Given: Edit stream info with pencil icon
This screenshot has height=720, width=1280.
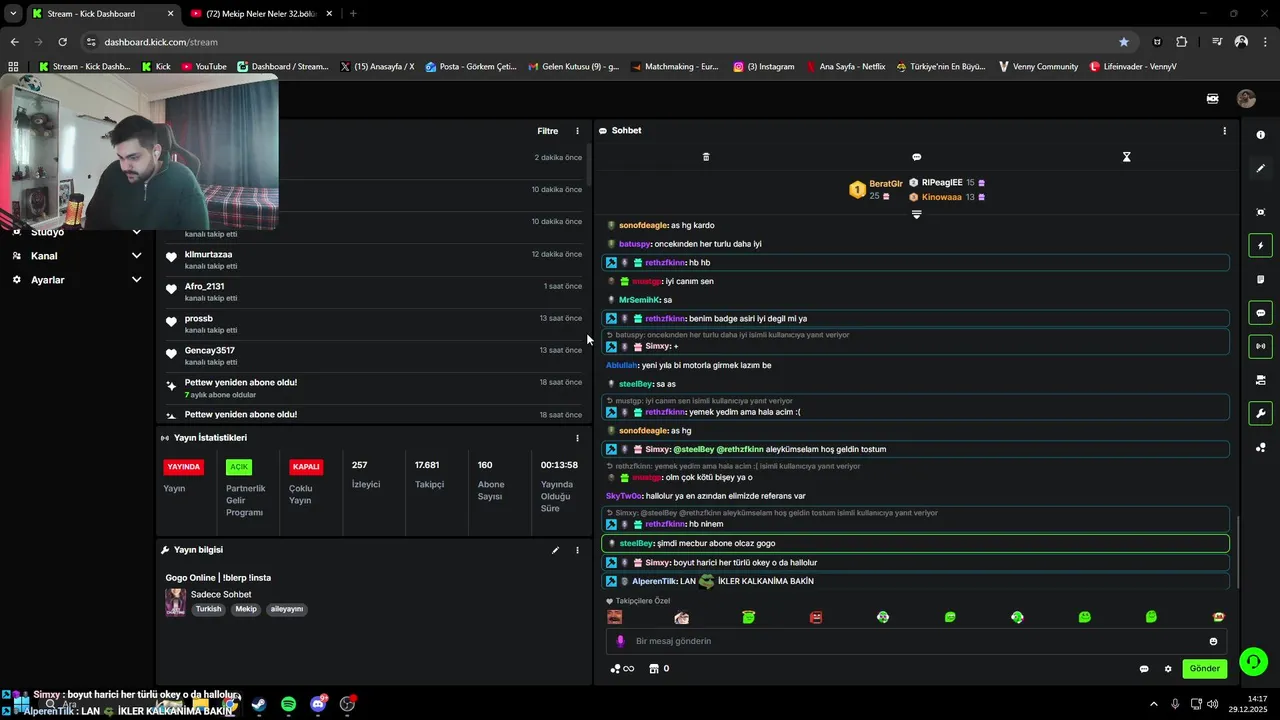Looking at the screenshot, I should pyautogui.click(x=555, y=550).
